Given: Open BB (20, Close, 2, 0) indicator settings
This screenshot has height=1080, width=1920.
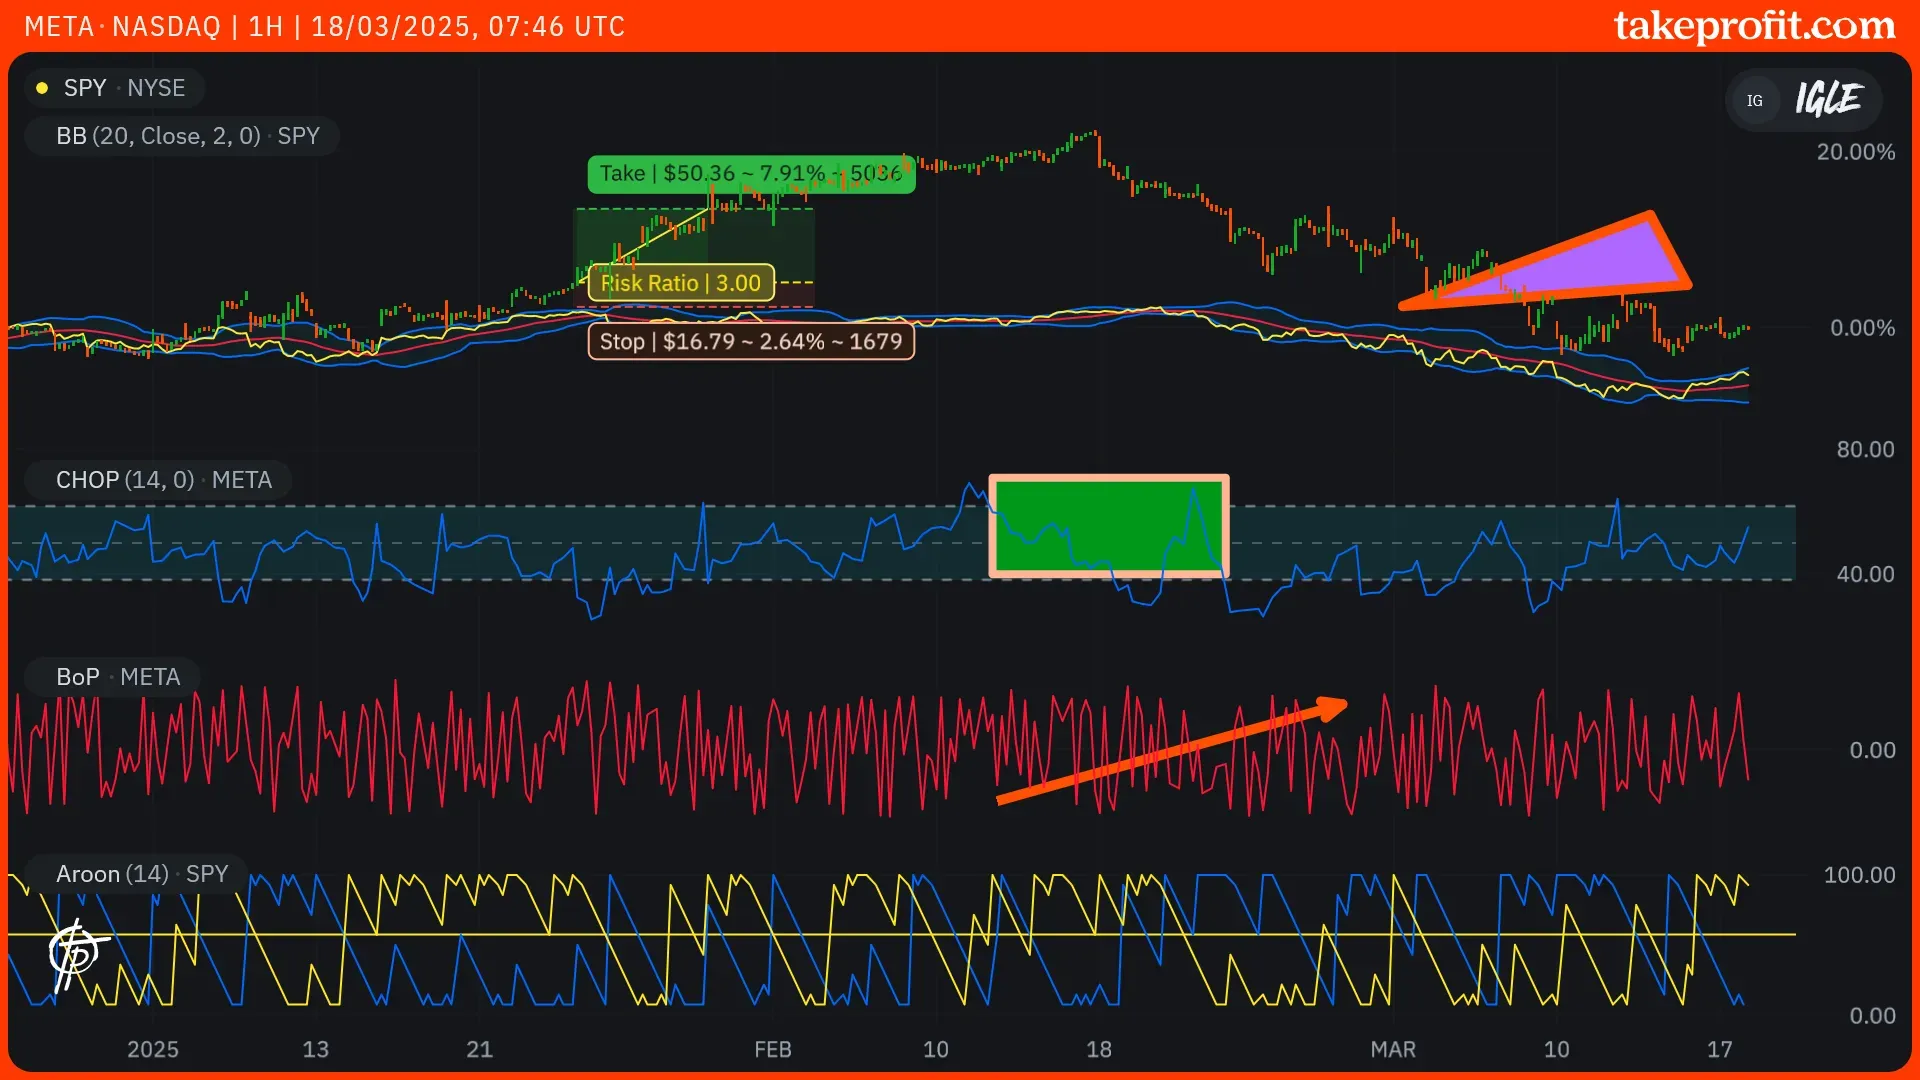Looking at the screenshot, I should tap(188, 136).
